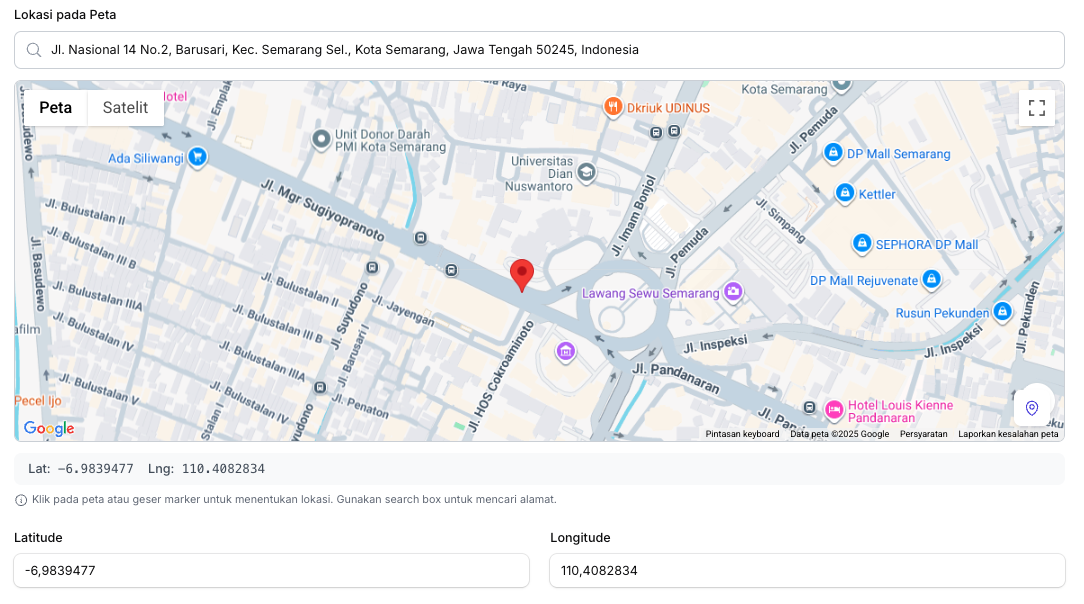Click the search magnifier icon in address box
The width and height of the screenshot is (1084, 604).
(x=34, y=50)
